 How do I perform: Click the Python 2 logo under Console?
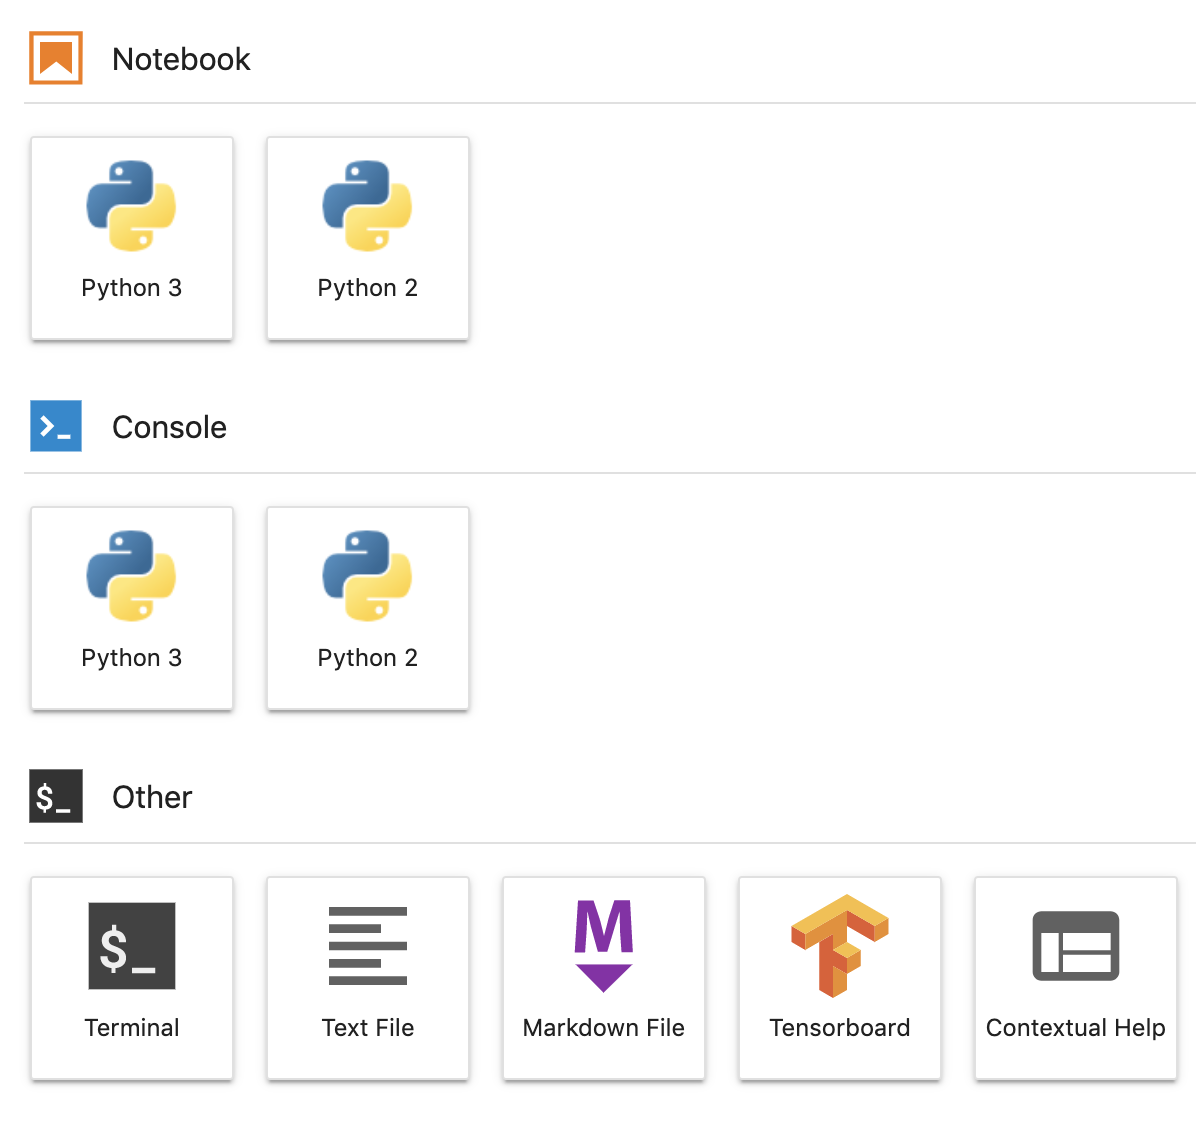[x=367, y=576]
